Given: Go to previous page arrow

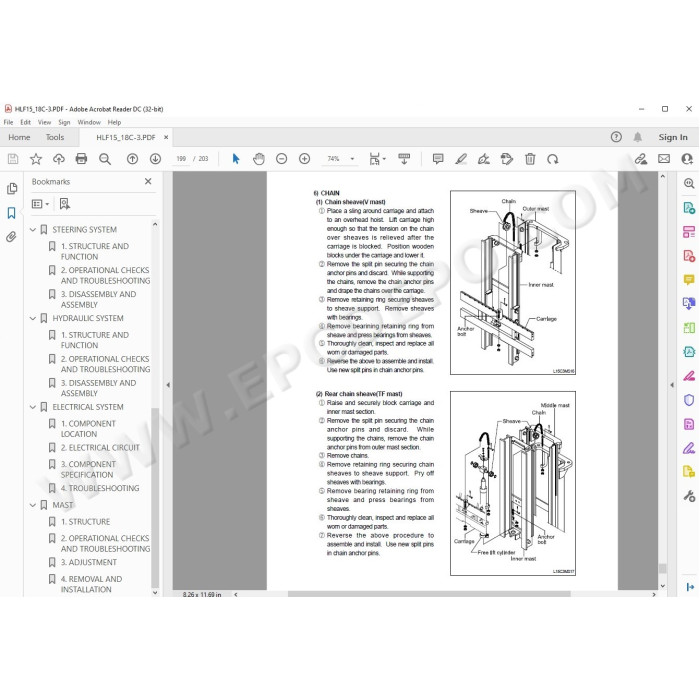Looking at the screenshot, I should [x=133, y=159].
